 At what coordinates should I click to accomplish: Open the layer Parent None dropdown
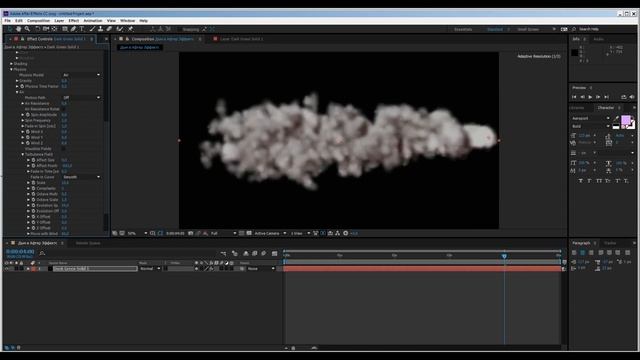click(x=261, y=269)
